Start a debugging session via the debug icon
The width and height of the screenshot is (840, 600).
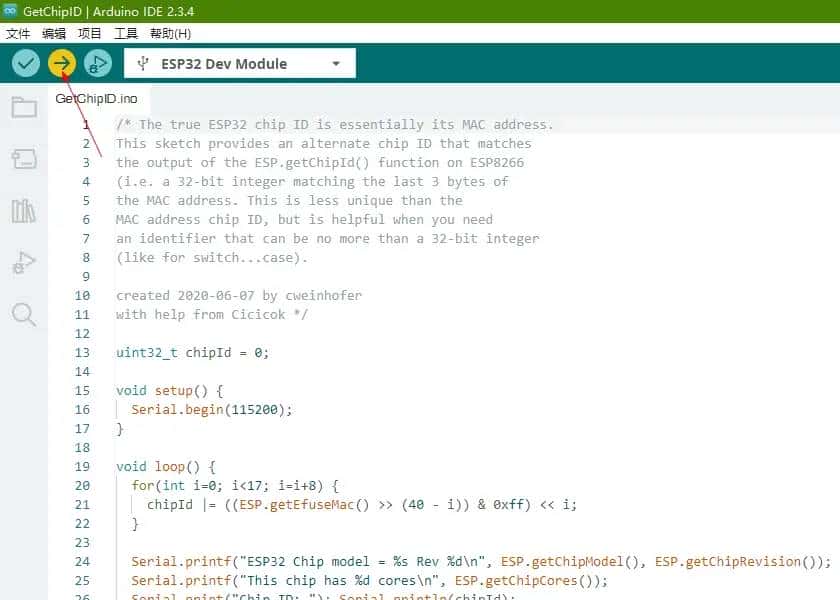(98, 62)
